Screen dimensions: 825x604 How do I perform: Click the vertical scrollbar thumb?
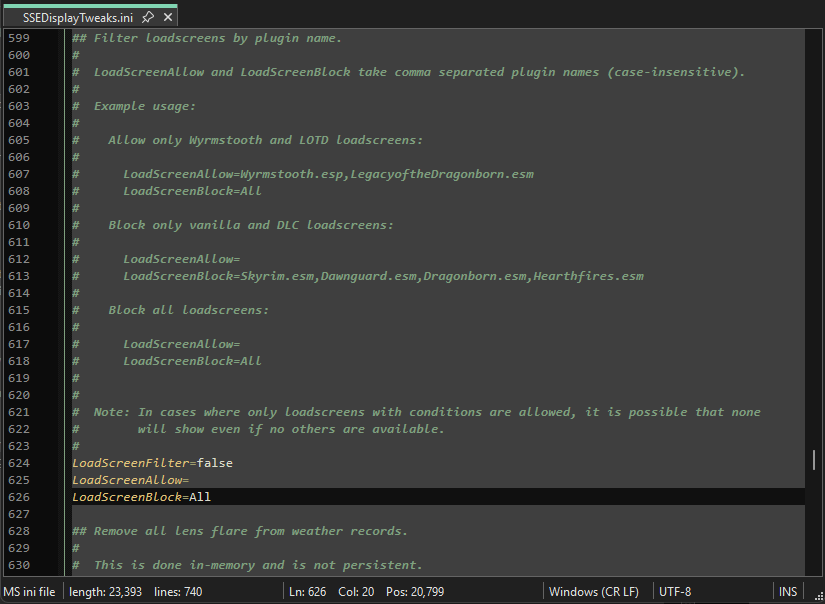pos(813,460)
